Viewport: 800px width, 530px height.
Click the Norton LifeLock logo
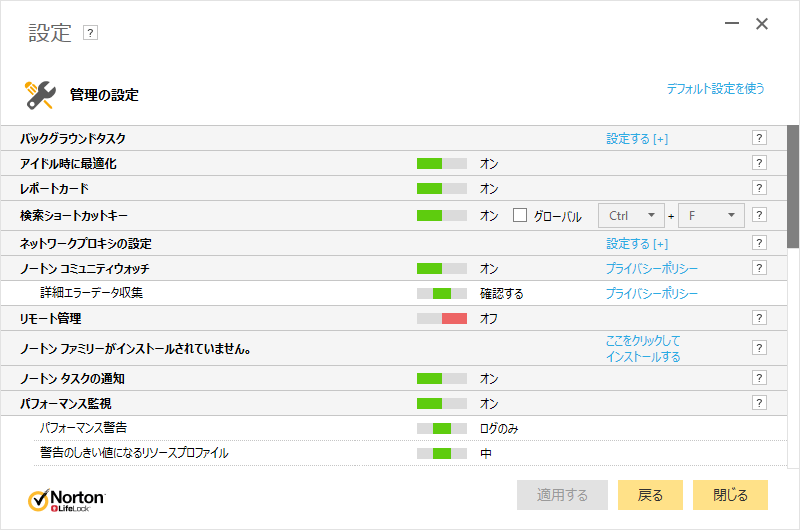66,498
